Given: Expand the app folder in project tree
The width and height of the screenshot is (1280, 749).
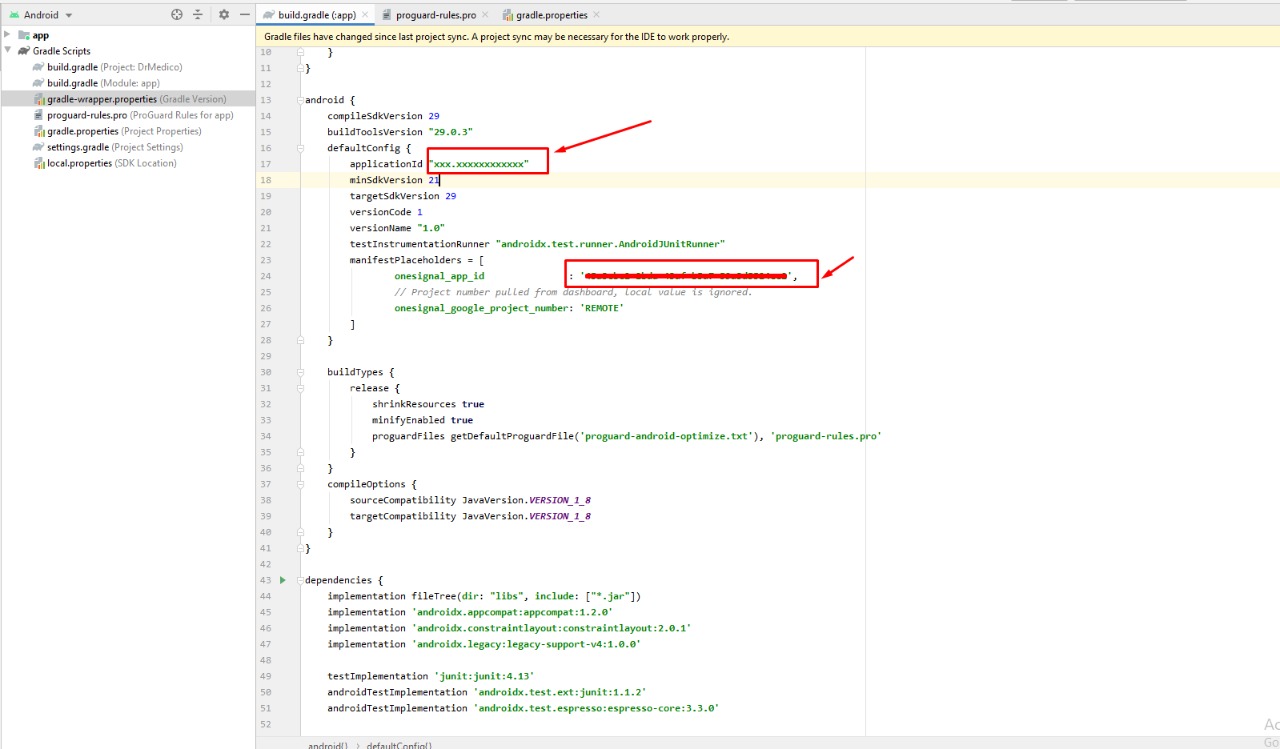Looking at the screenshot, I should [x=8, y=35].
